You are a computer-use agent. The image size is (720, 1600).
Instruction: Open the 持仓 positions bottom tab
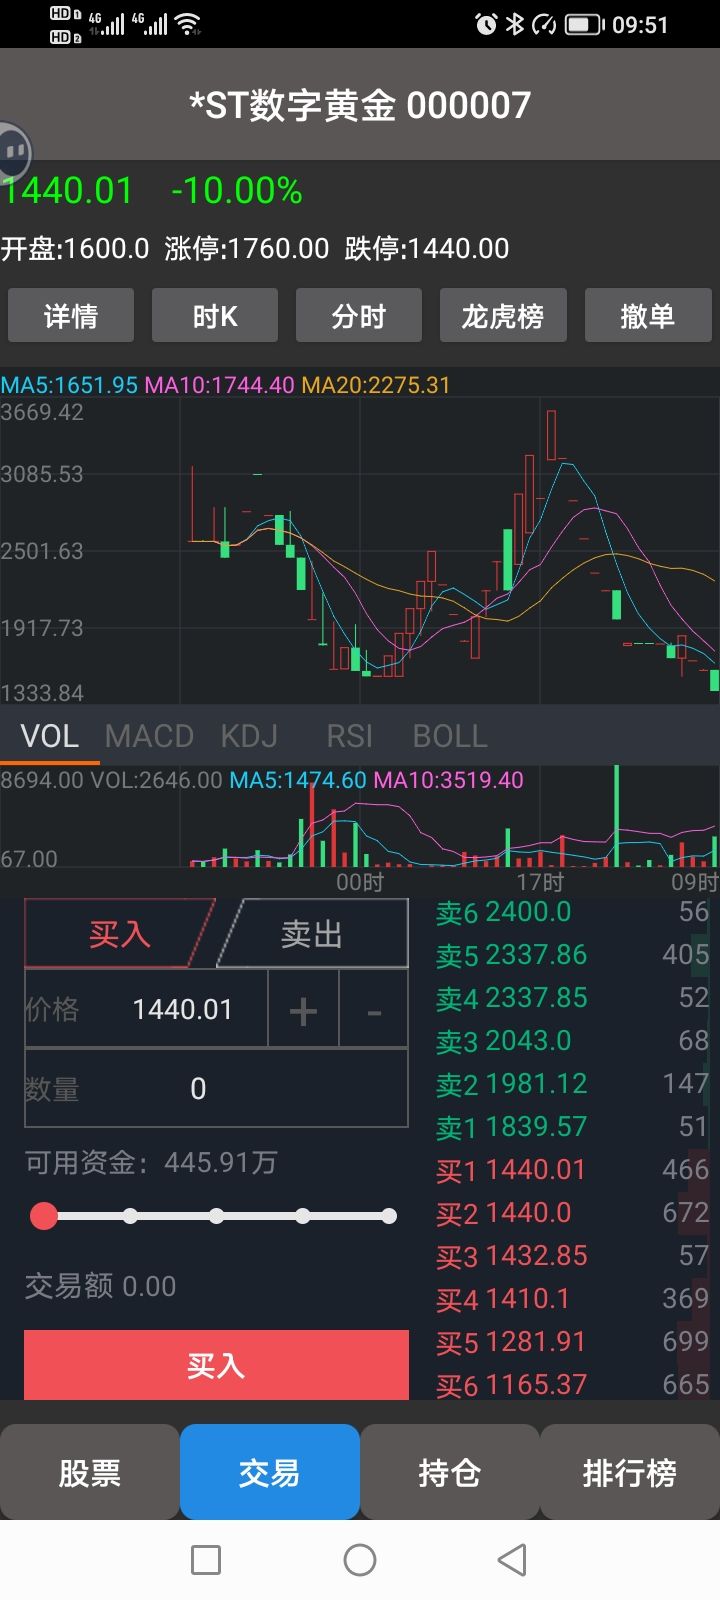[450, 1472]
